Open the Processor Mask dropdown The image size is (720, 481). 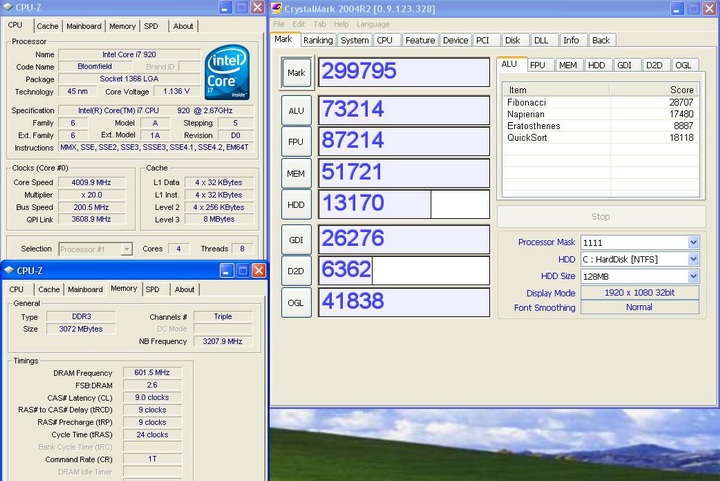pyautogui.click(x=693, y=242)
